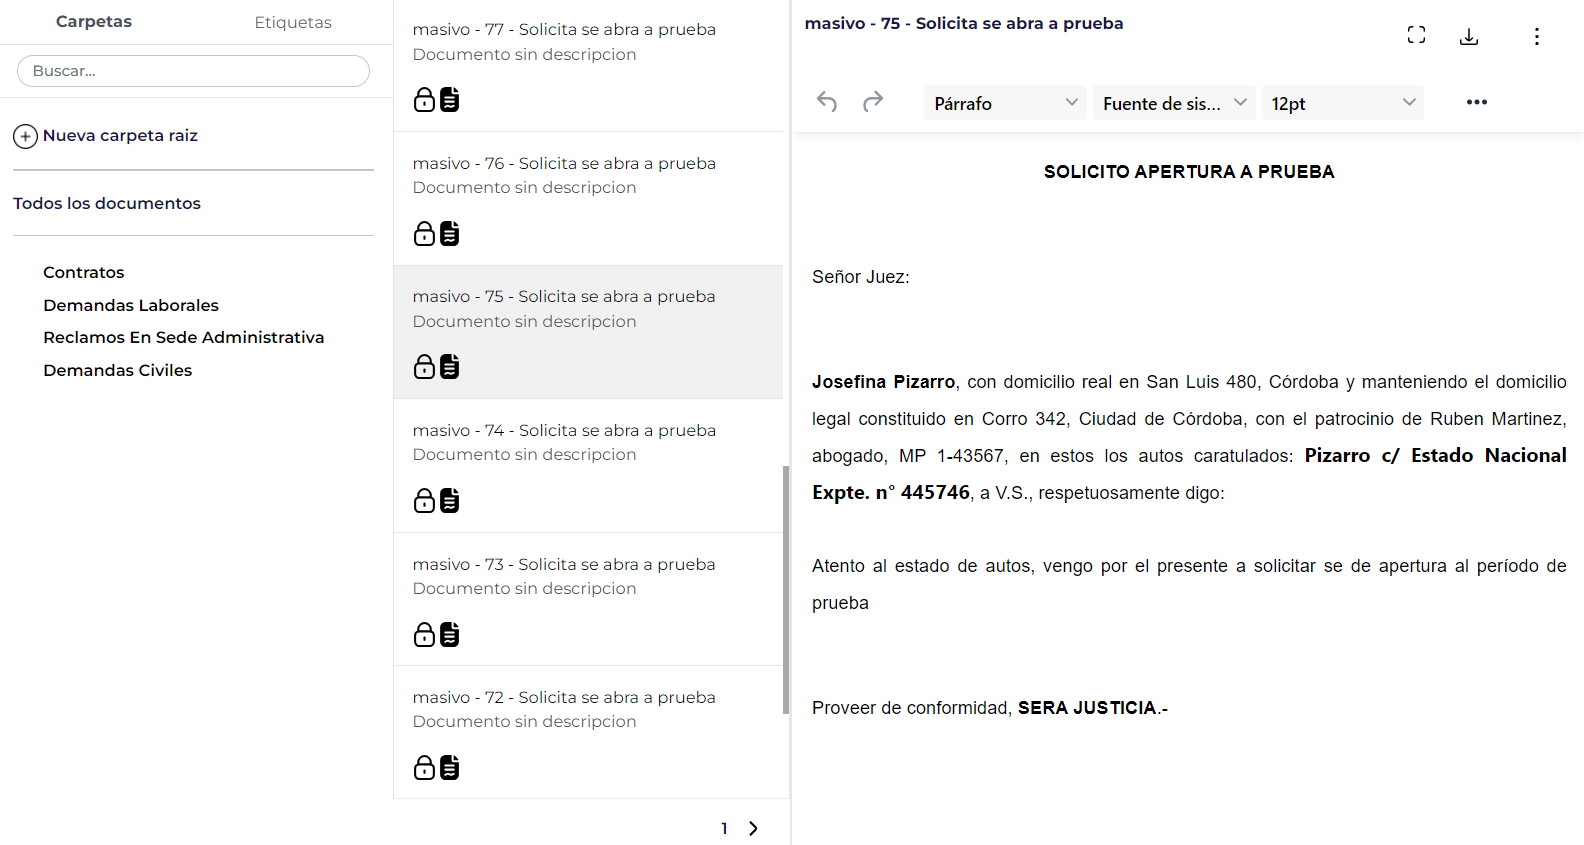
Task: Open Todos los documentos
Action: point(107,203)
